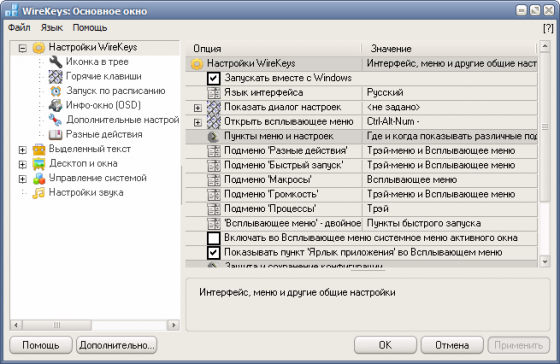
Task: Click the Дополнительно... button
Action: (116, 345)
